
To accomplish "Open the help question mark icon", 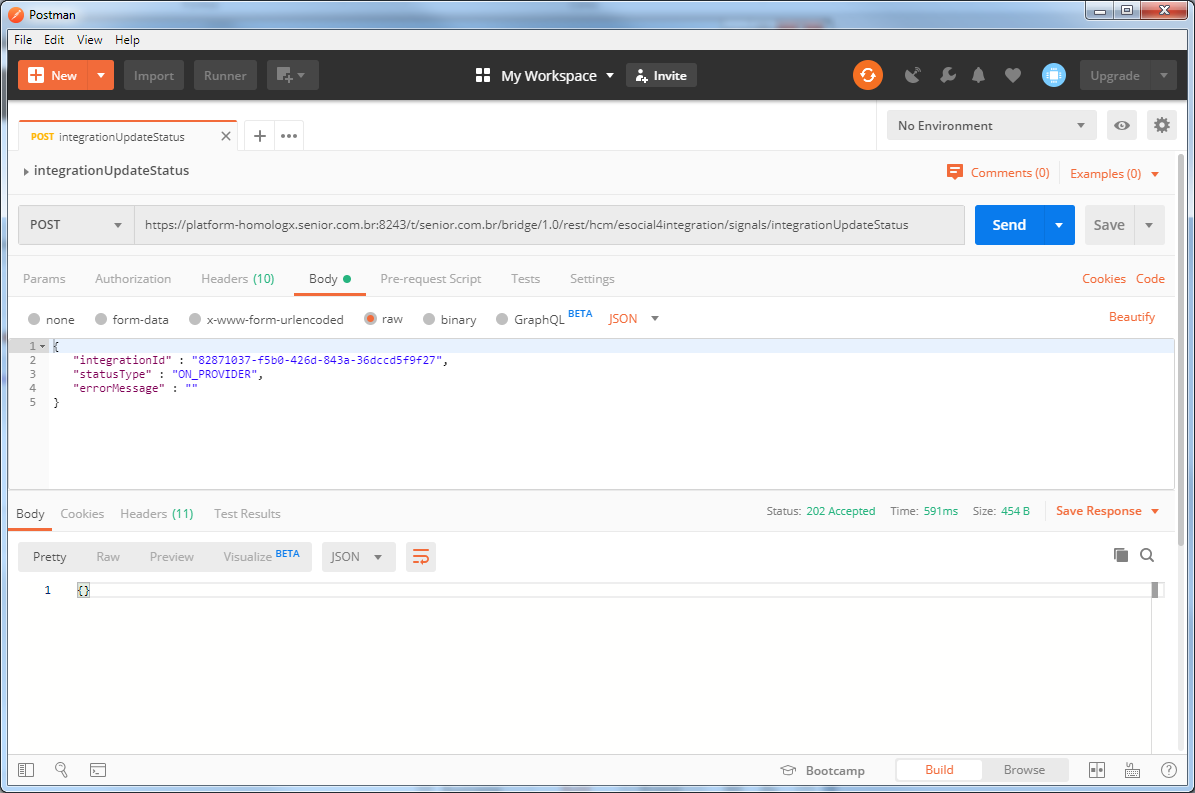I will 1168,770.
